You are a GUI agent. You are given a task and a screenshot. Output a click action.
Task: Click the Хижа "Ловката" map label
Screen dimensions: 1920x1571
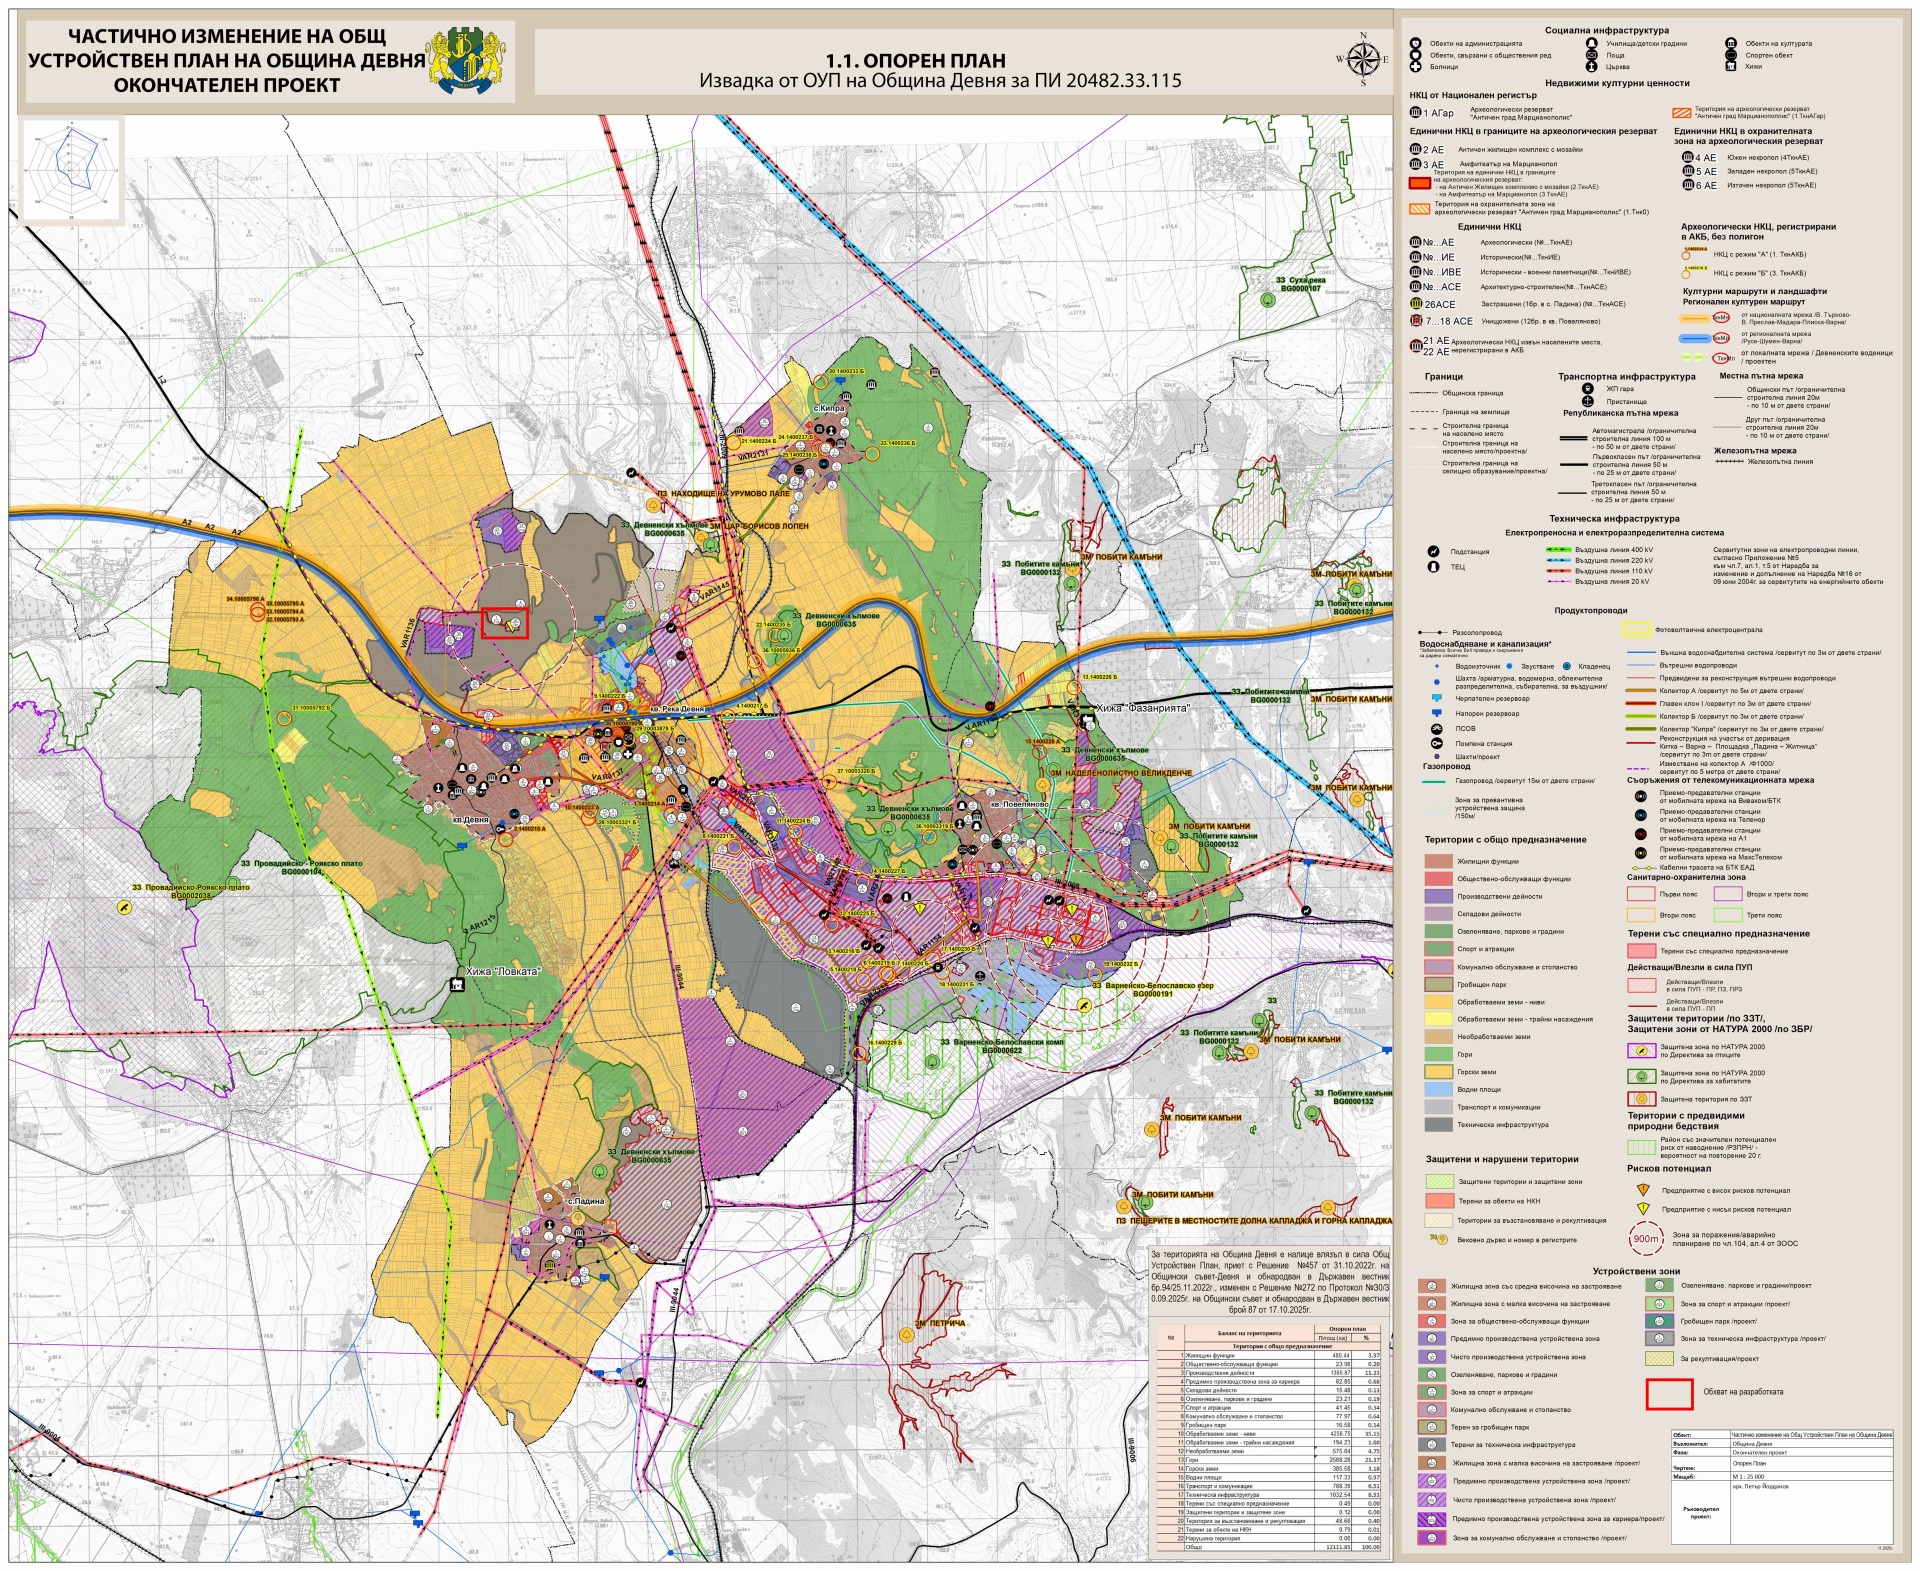click(x=503, y=971)
